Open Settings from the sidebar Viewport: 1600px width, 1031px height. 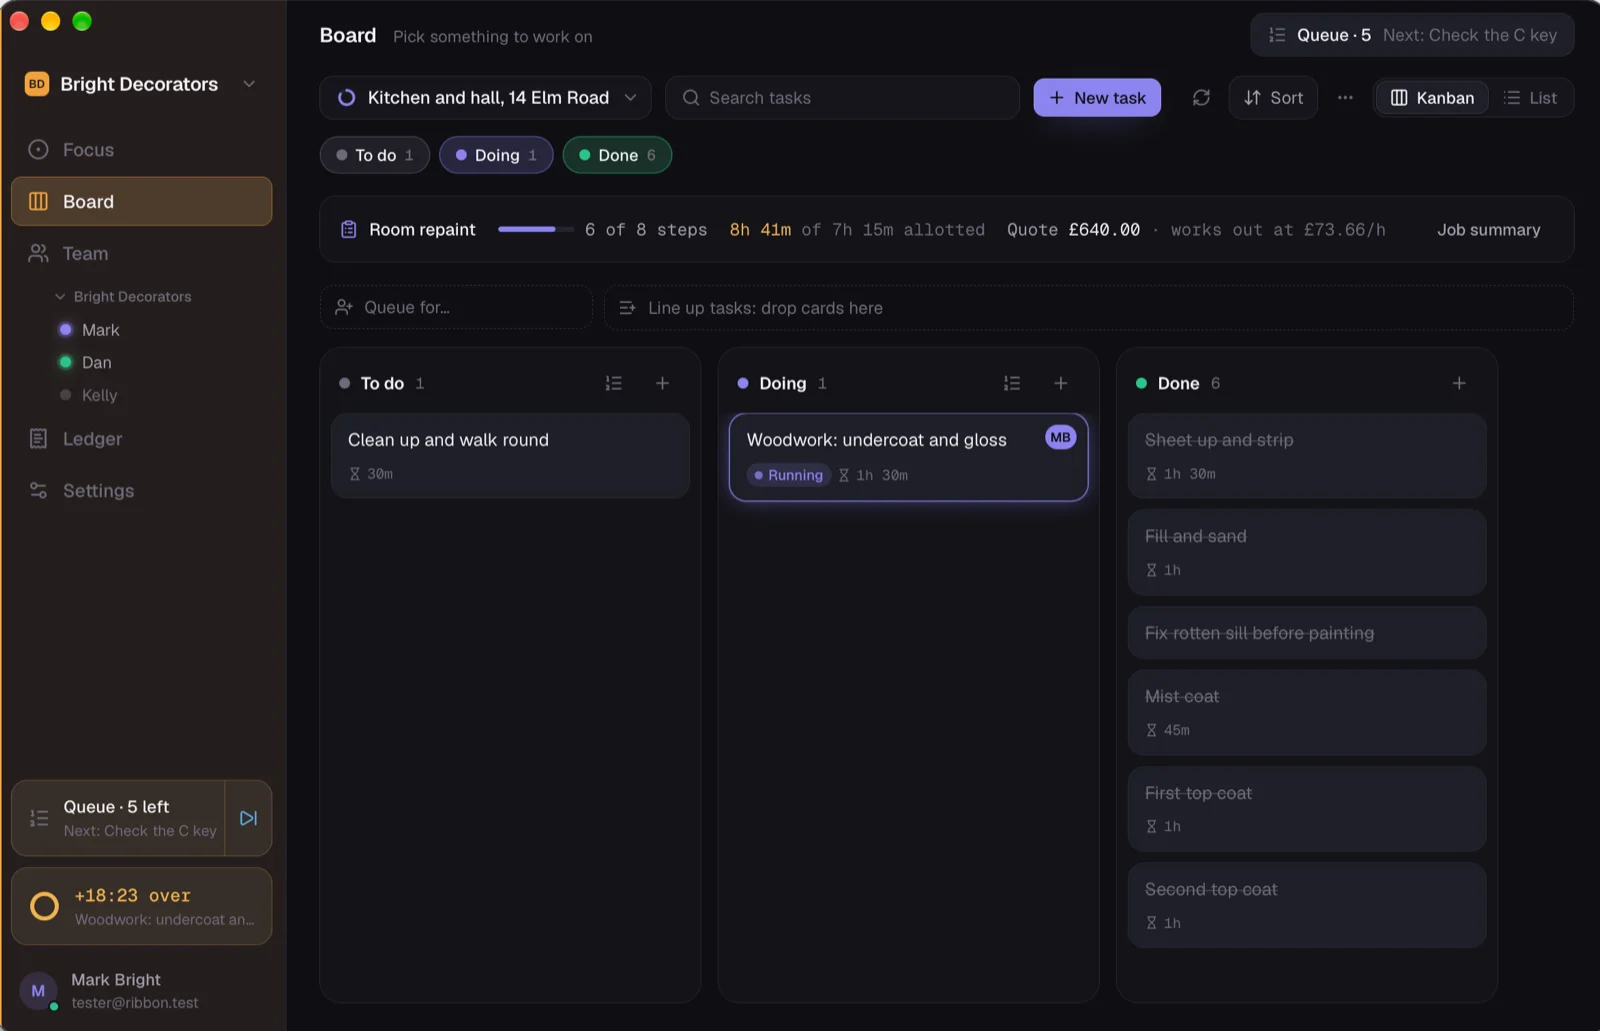click(x=141, y=491)
